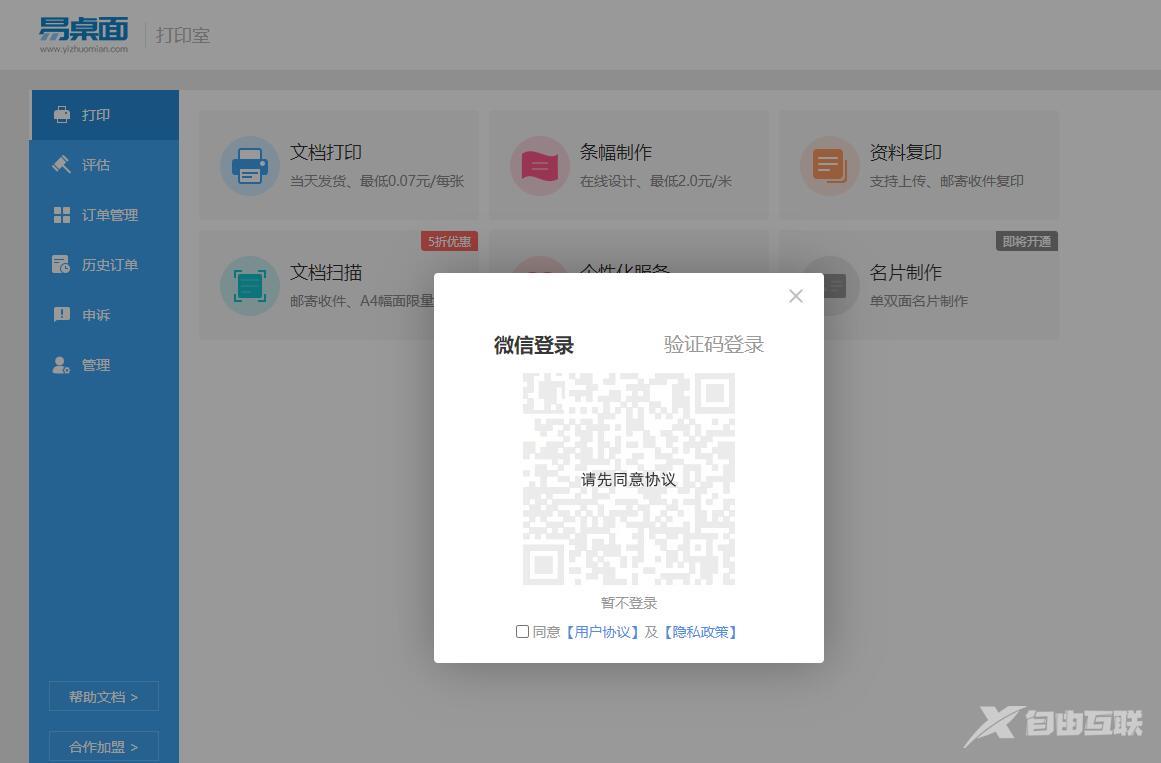The width and height of the screenshot is (1161, 763).
Task: Select the 文档打印 card title
Action: (x=326, y=152)
